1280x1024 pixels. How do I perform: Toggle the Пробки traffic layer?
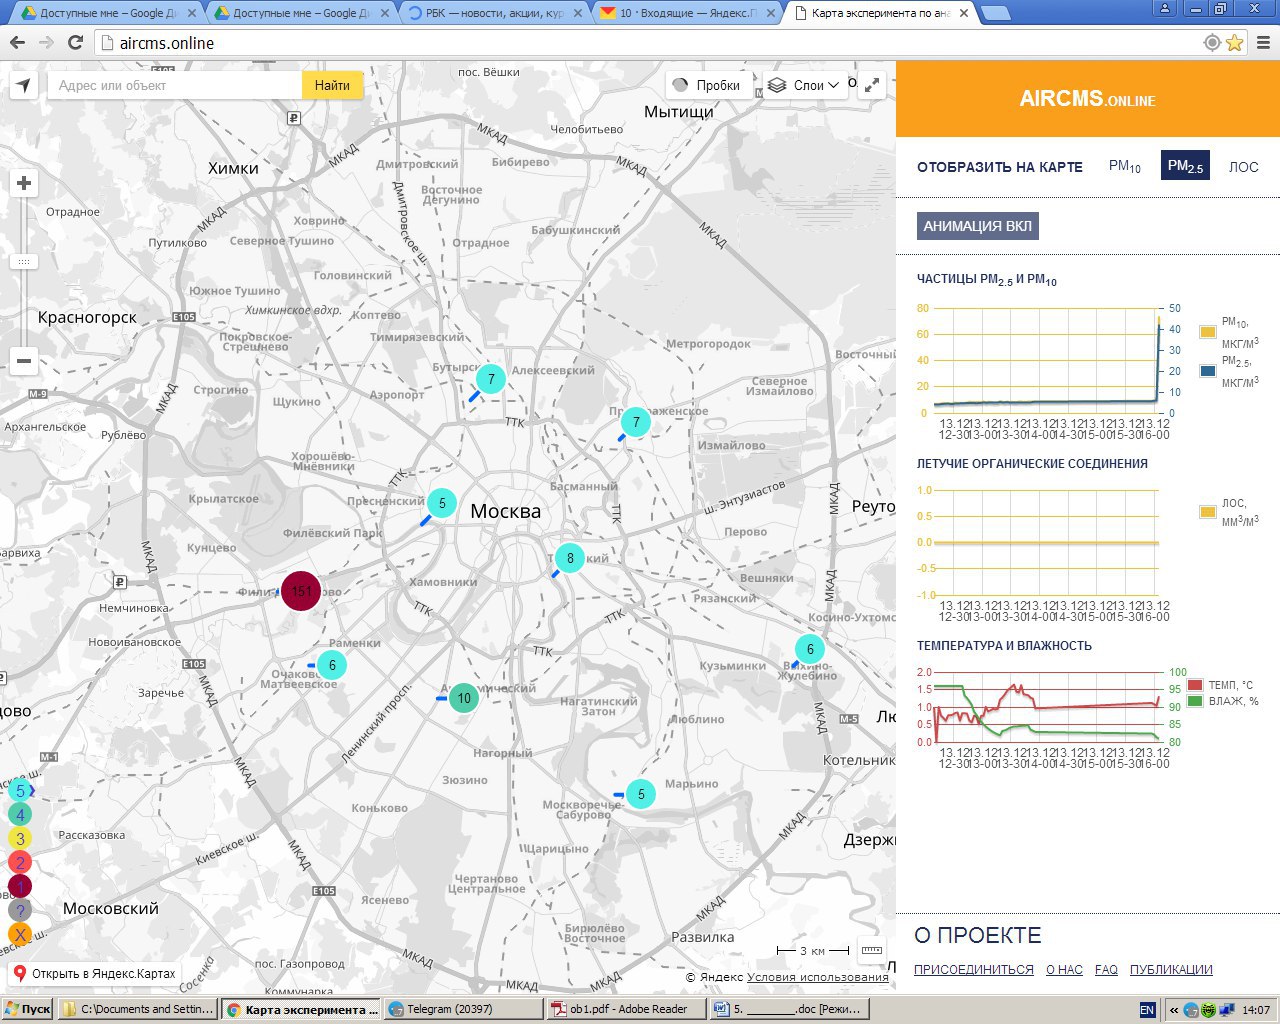(x=707, y=85)
